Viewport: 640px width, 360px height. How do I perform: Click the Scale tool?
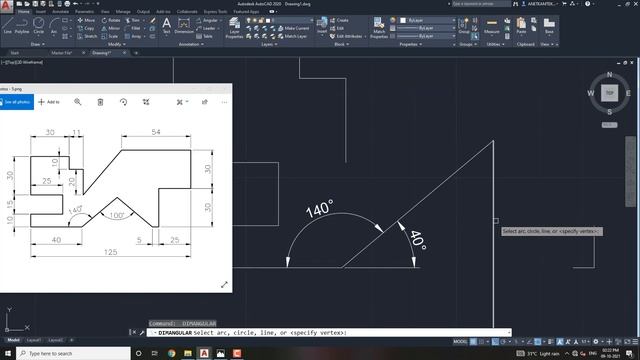[x=110, y=36]
